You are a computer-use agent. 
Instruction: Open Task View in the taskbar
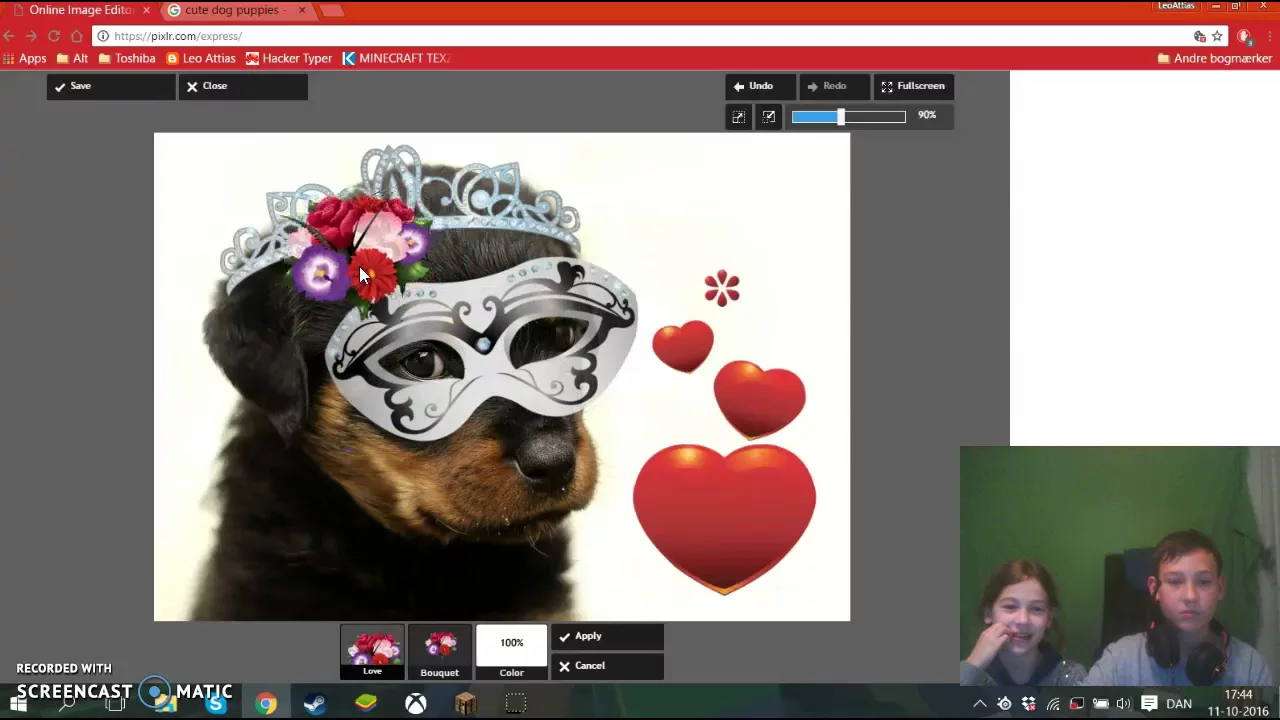115,704
